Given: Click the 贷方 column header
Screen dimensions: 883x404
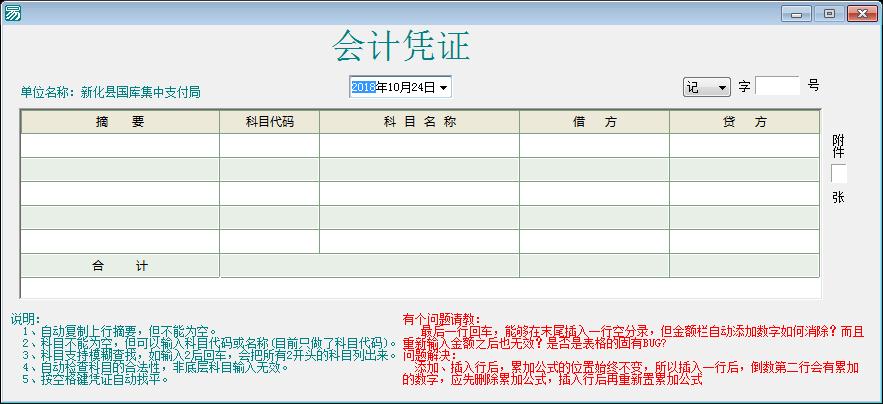Looking at the screenshot, I should pyautogui.click(x=744, y=122).
